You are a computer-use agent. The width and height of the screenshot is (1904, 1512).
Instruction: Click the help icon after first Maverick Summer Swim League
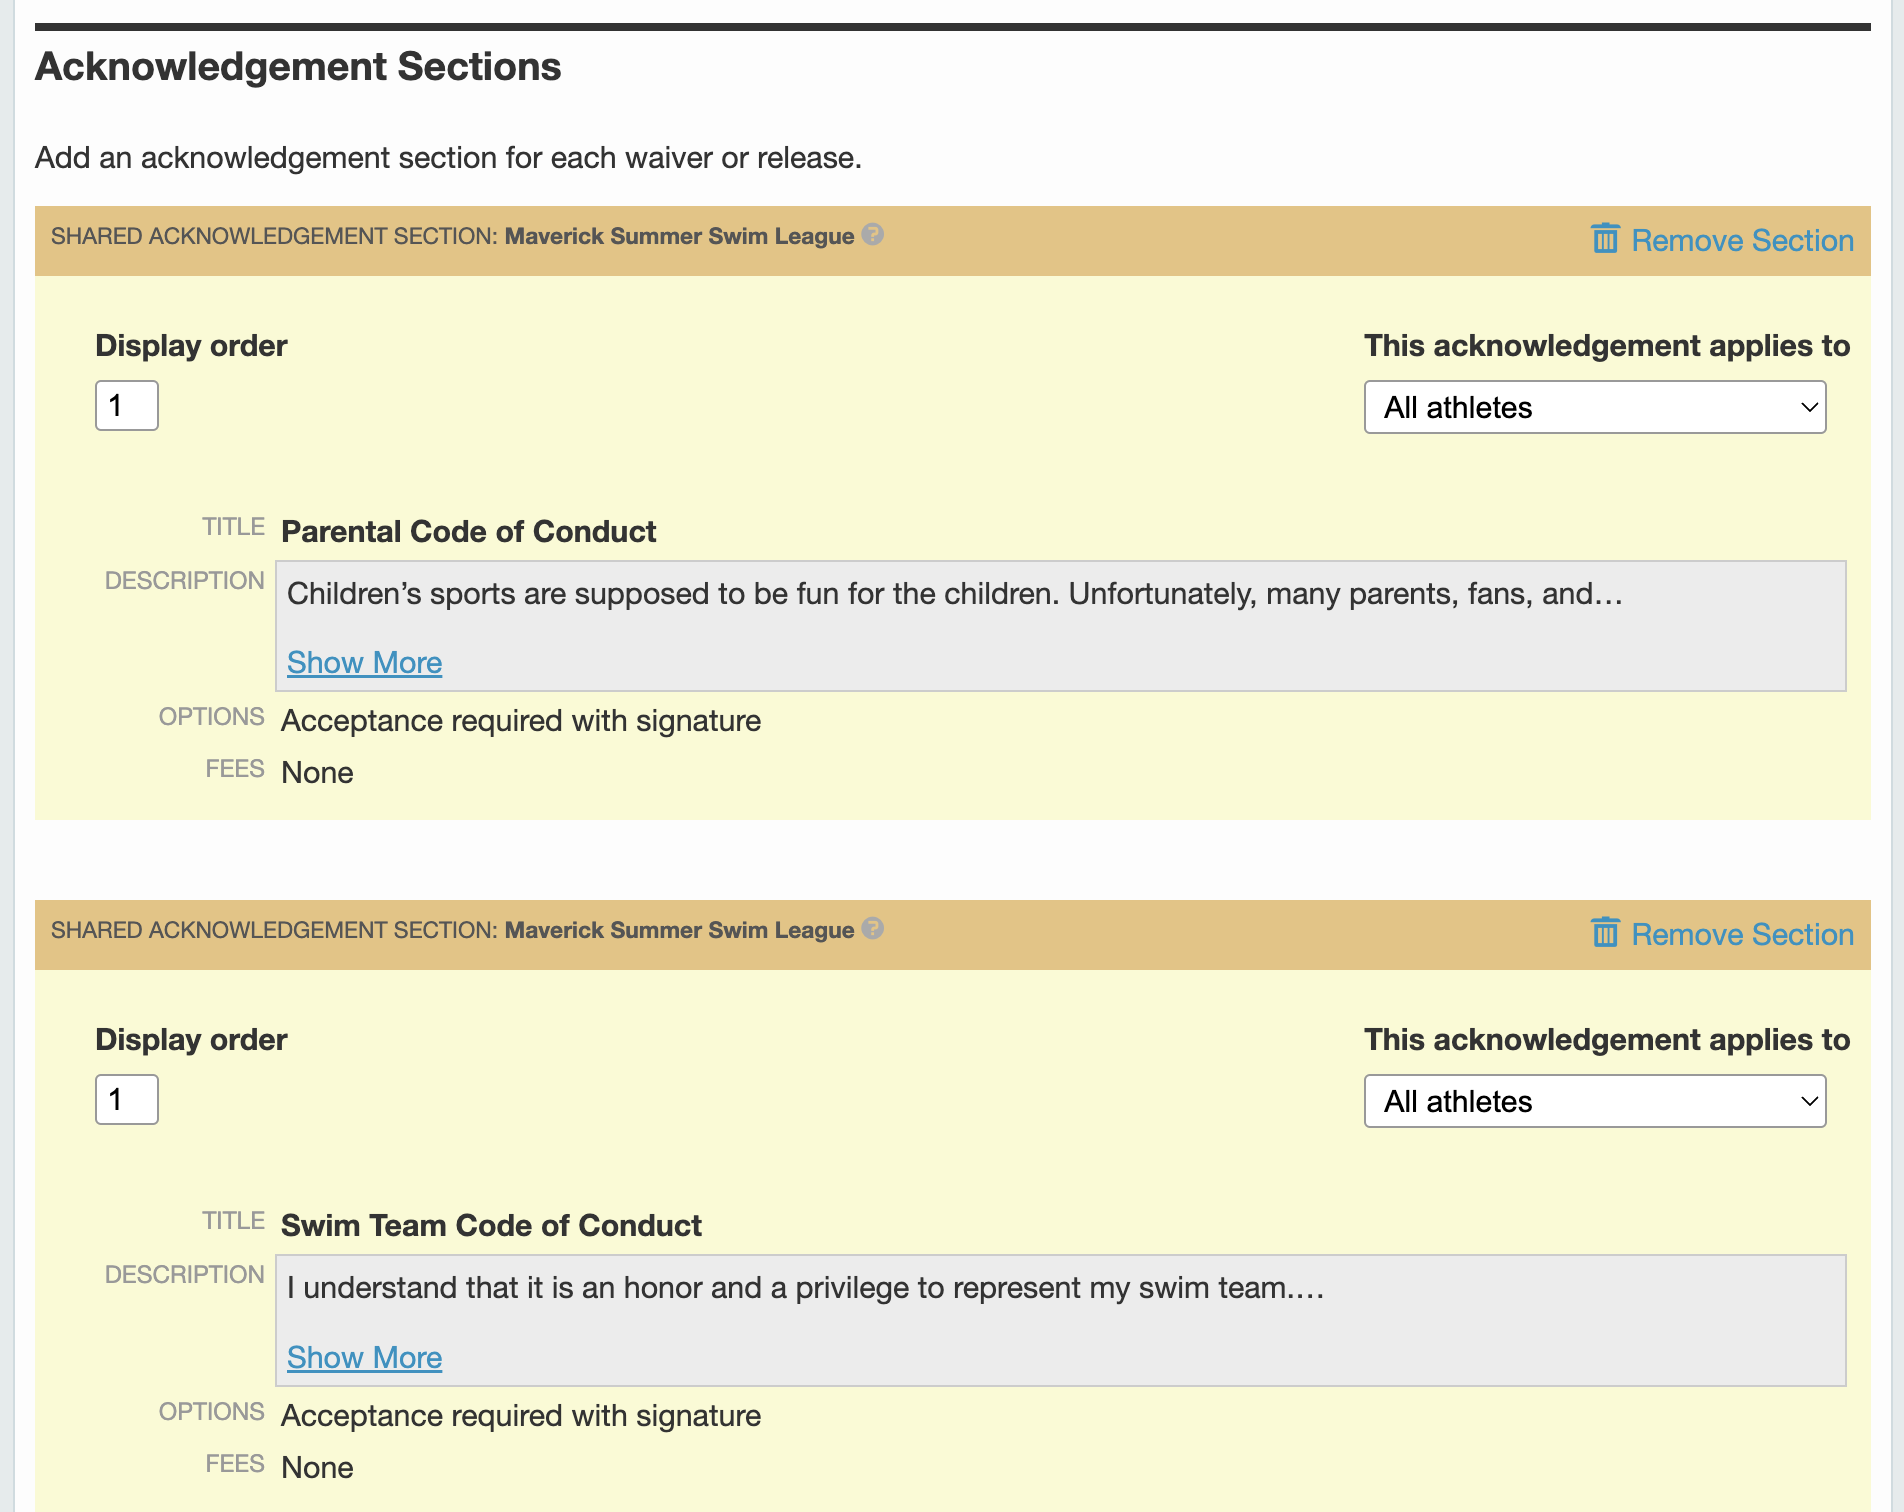coord(872,236)
